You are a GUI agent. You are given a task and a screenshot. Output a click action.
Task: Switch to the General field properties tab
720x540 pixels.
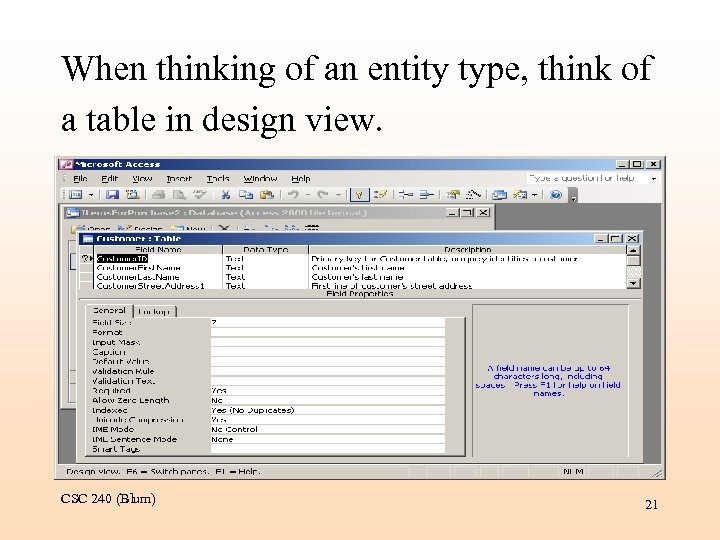coord(109,311)
